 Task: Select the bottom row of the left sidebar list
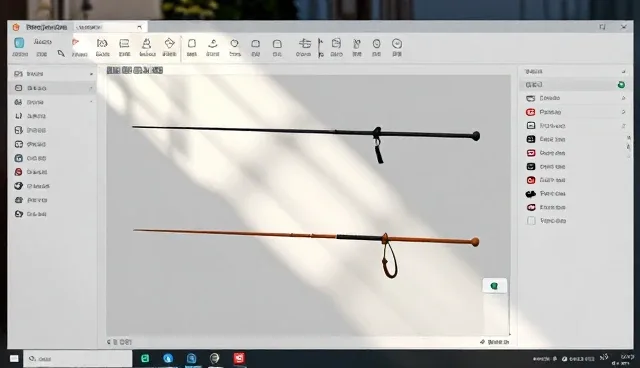click(x=53, y=214)
